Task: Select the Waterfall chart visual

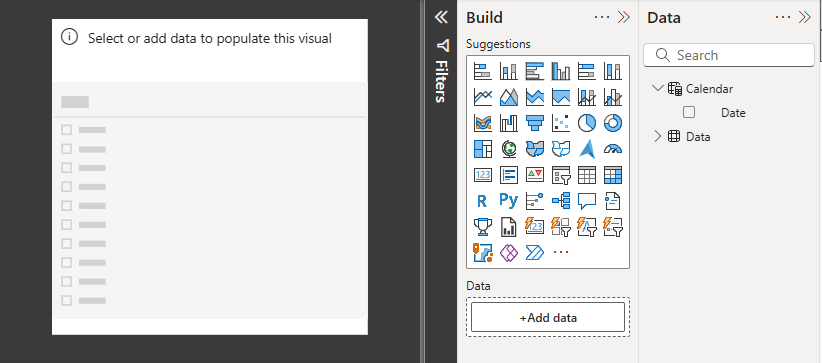Action: pos(509,123)
